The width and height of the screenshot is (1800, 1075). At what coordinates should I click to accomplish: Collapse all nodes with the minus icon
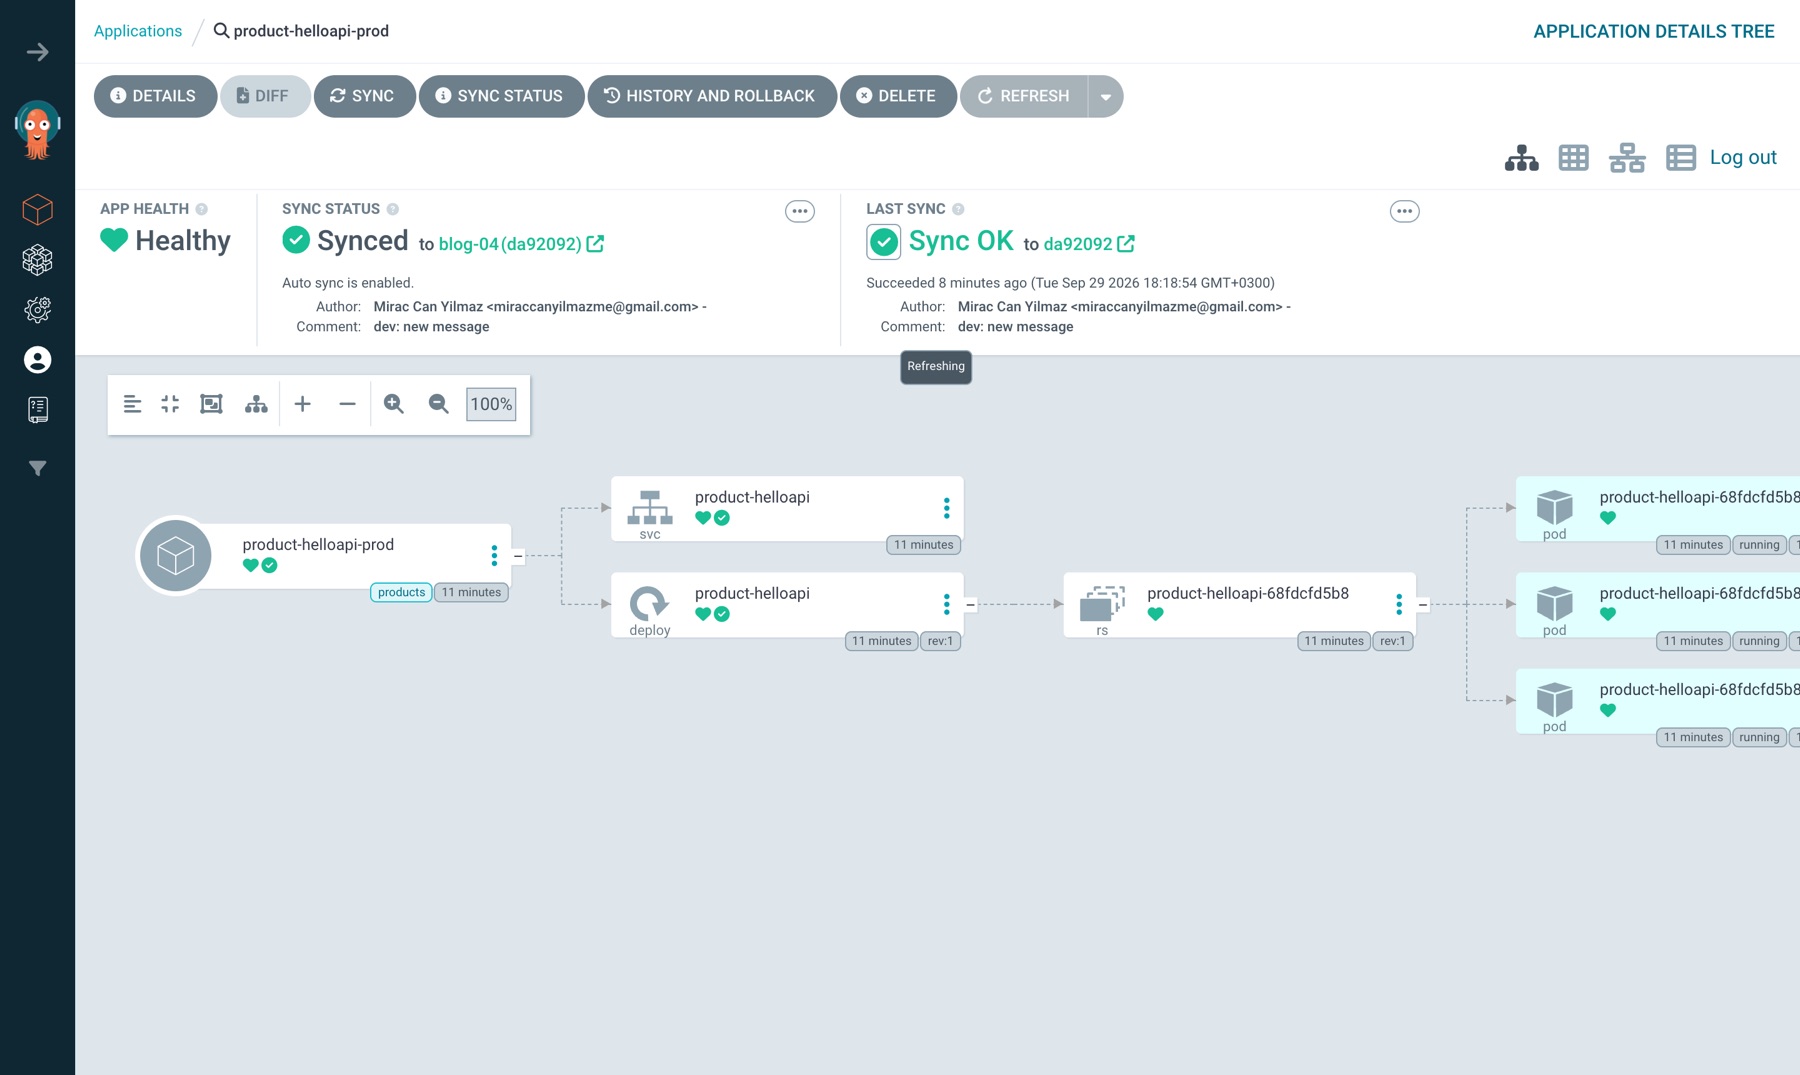pos(347,404)
